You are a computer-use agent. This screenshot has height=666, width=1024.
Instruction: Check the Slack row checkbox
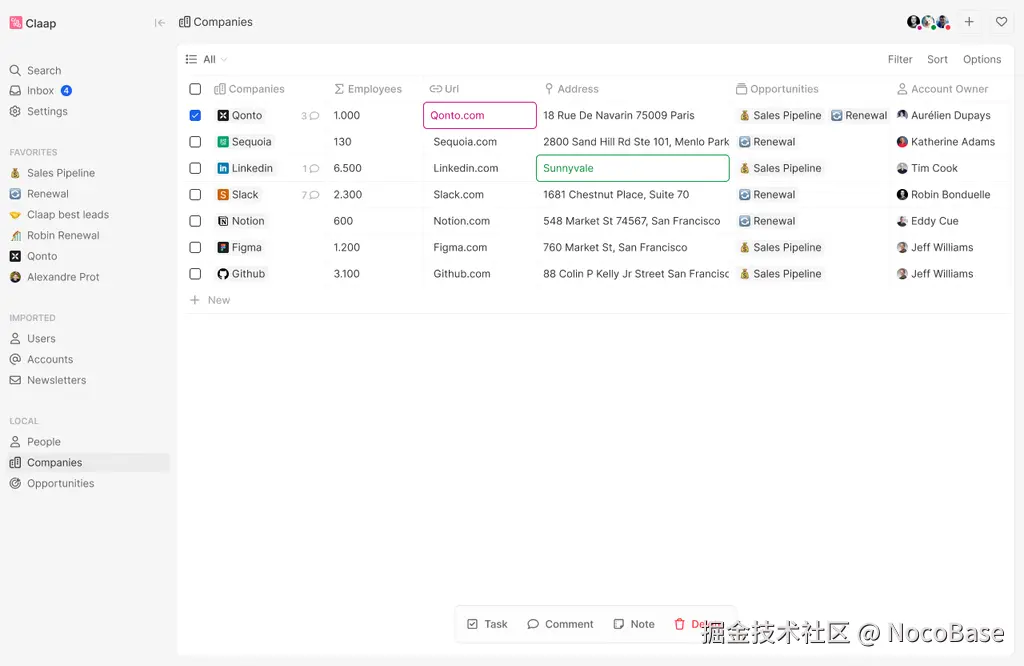point(195,195)
